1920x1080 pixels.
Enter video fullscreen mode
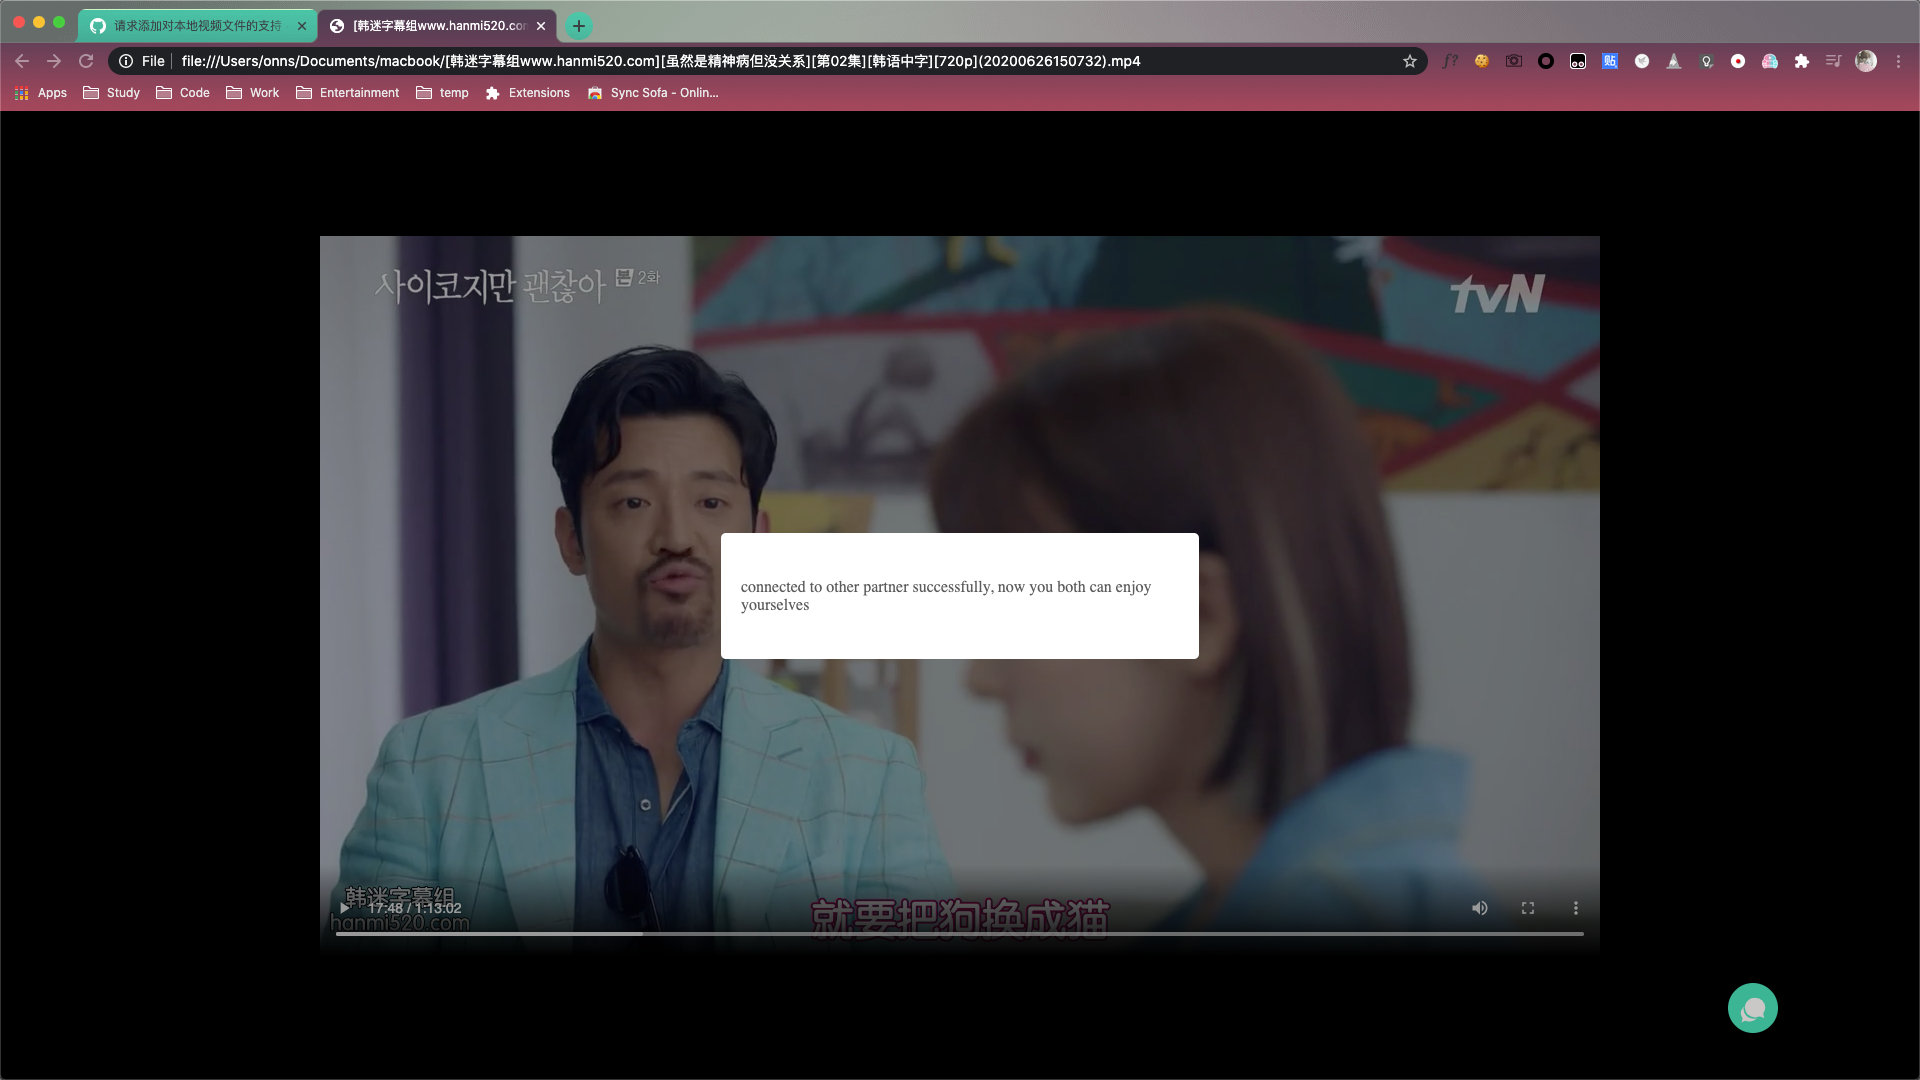tap(1528, 908)
